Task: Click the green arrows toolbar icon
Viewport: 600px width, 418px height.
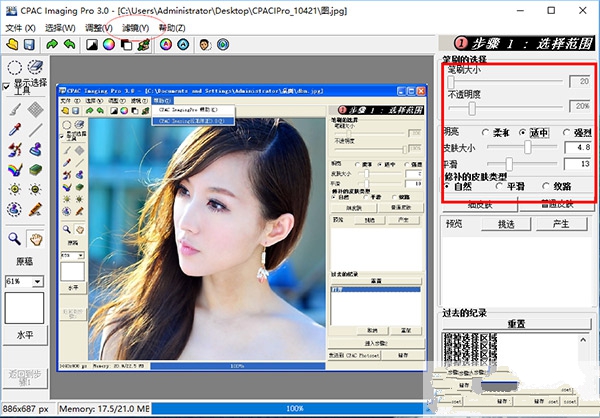Action: pyautogui.click(x=143, y=45)
